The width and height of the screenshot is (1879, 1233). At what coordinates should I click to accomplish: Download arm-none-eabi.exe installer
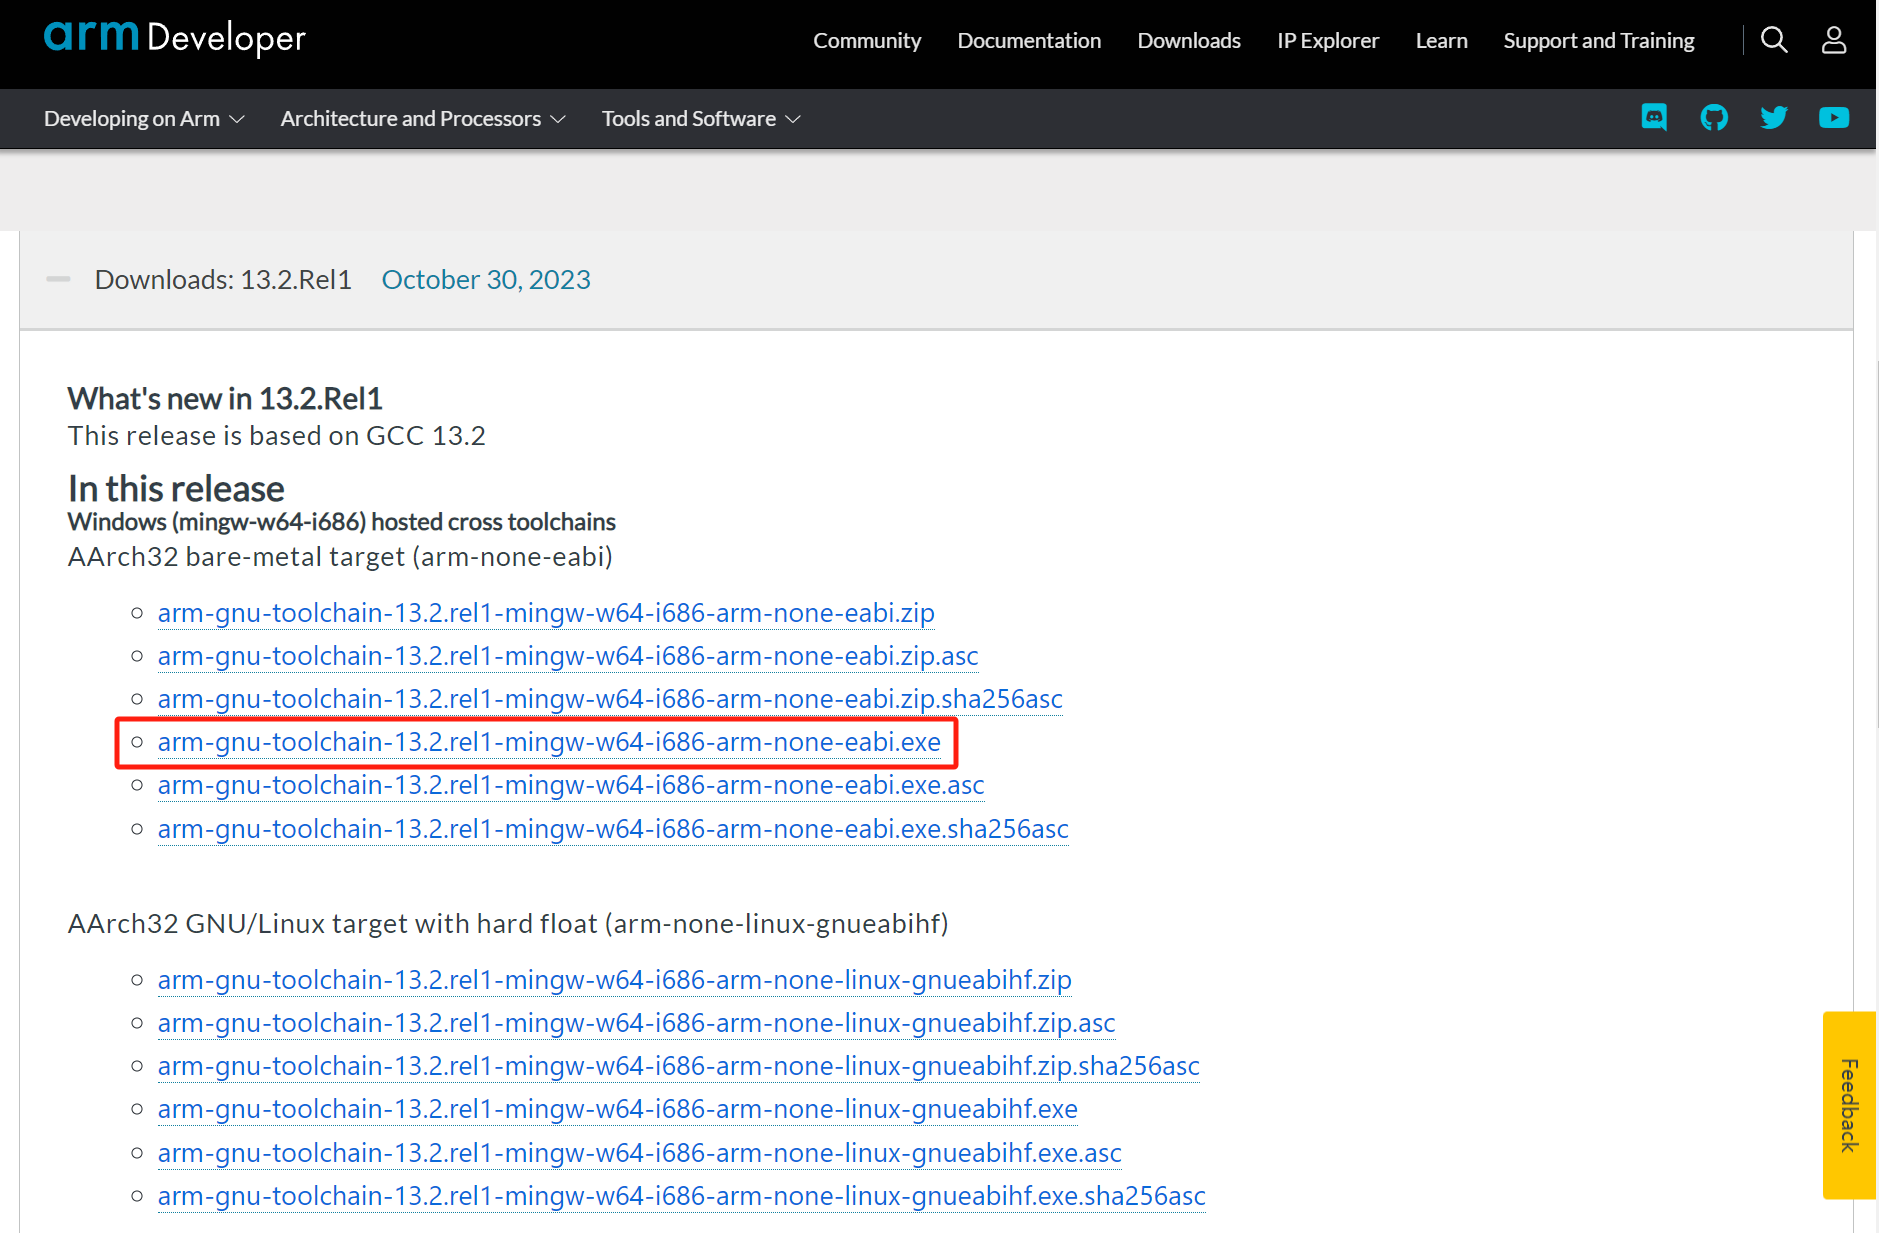[x=549, y=742]
